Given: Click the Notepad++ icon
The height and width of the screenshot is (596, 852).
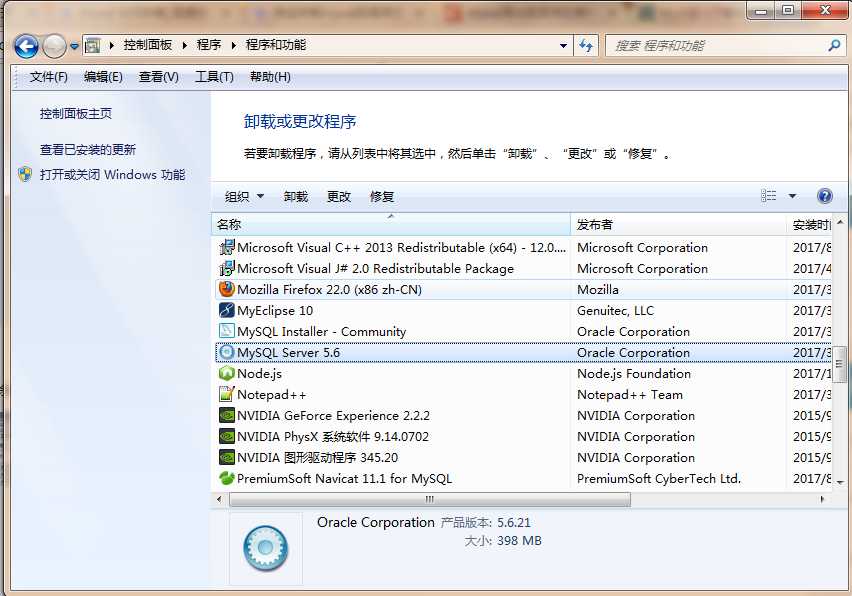Looking at the screenshot, I should [227, 394].
